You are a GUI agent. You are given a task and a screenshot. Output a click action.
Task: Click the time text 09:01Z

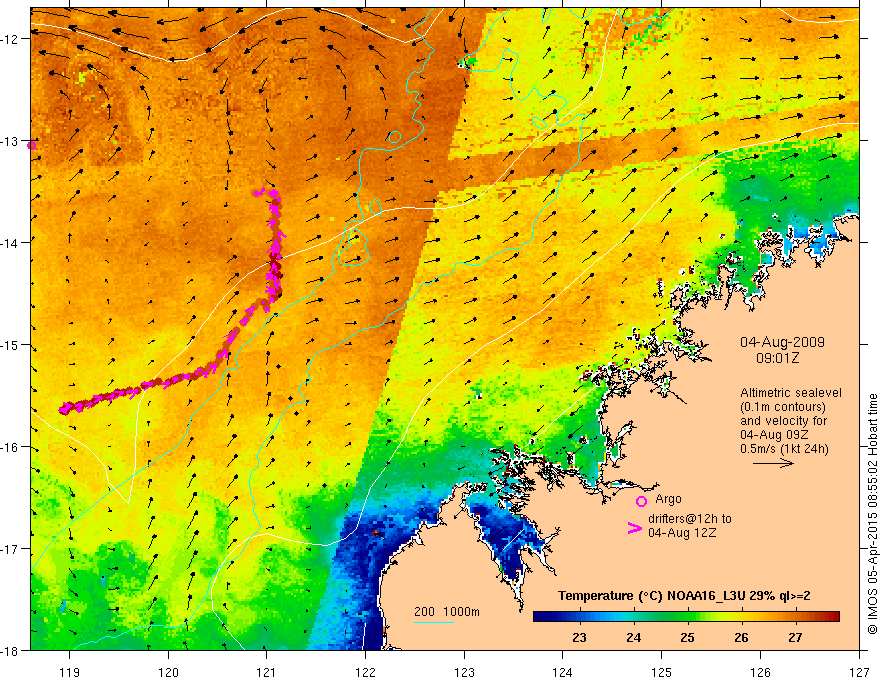(x=777, y=358)
